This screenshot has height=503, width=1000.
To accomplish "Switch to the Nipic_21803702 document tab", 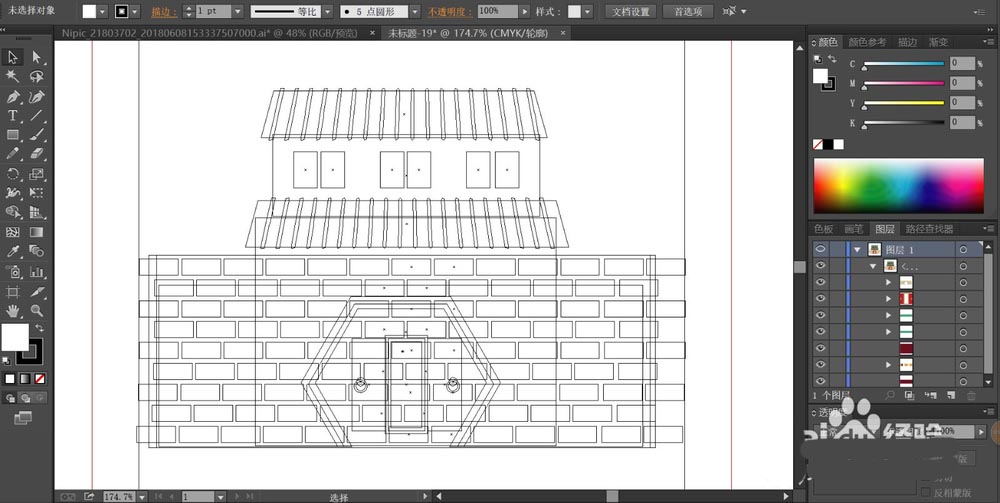I will (209, 33).
